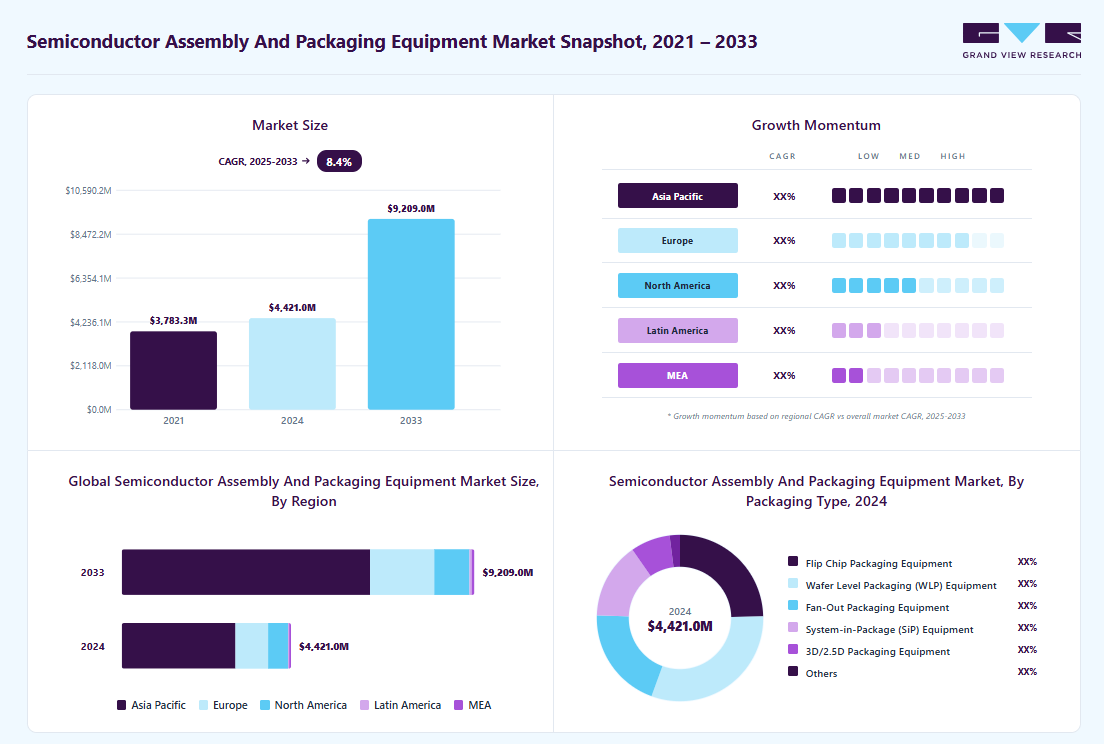
Task: Click the Asia Pacific momentum indicator squares
Action: 918,196
